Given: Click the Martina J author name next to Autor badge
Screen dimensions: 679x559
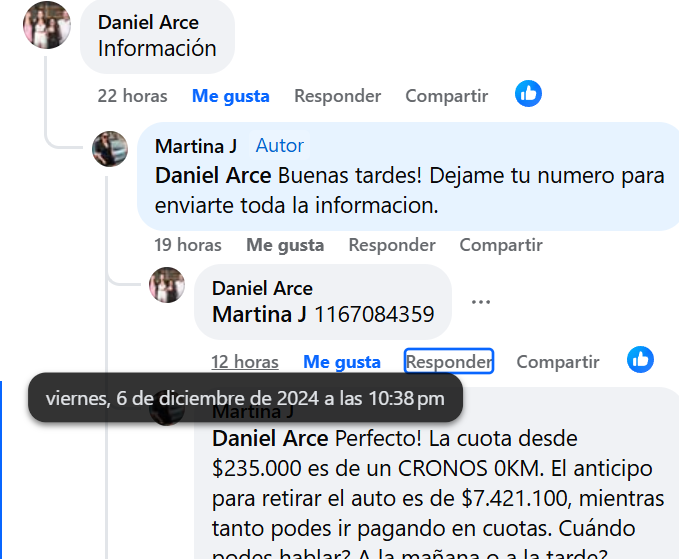Looking at the screenshot, I should pyautogui.click(x=196, y=146).
